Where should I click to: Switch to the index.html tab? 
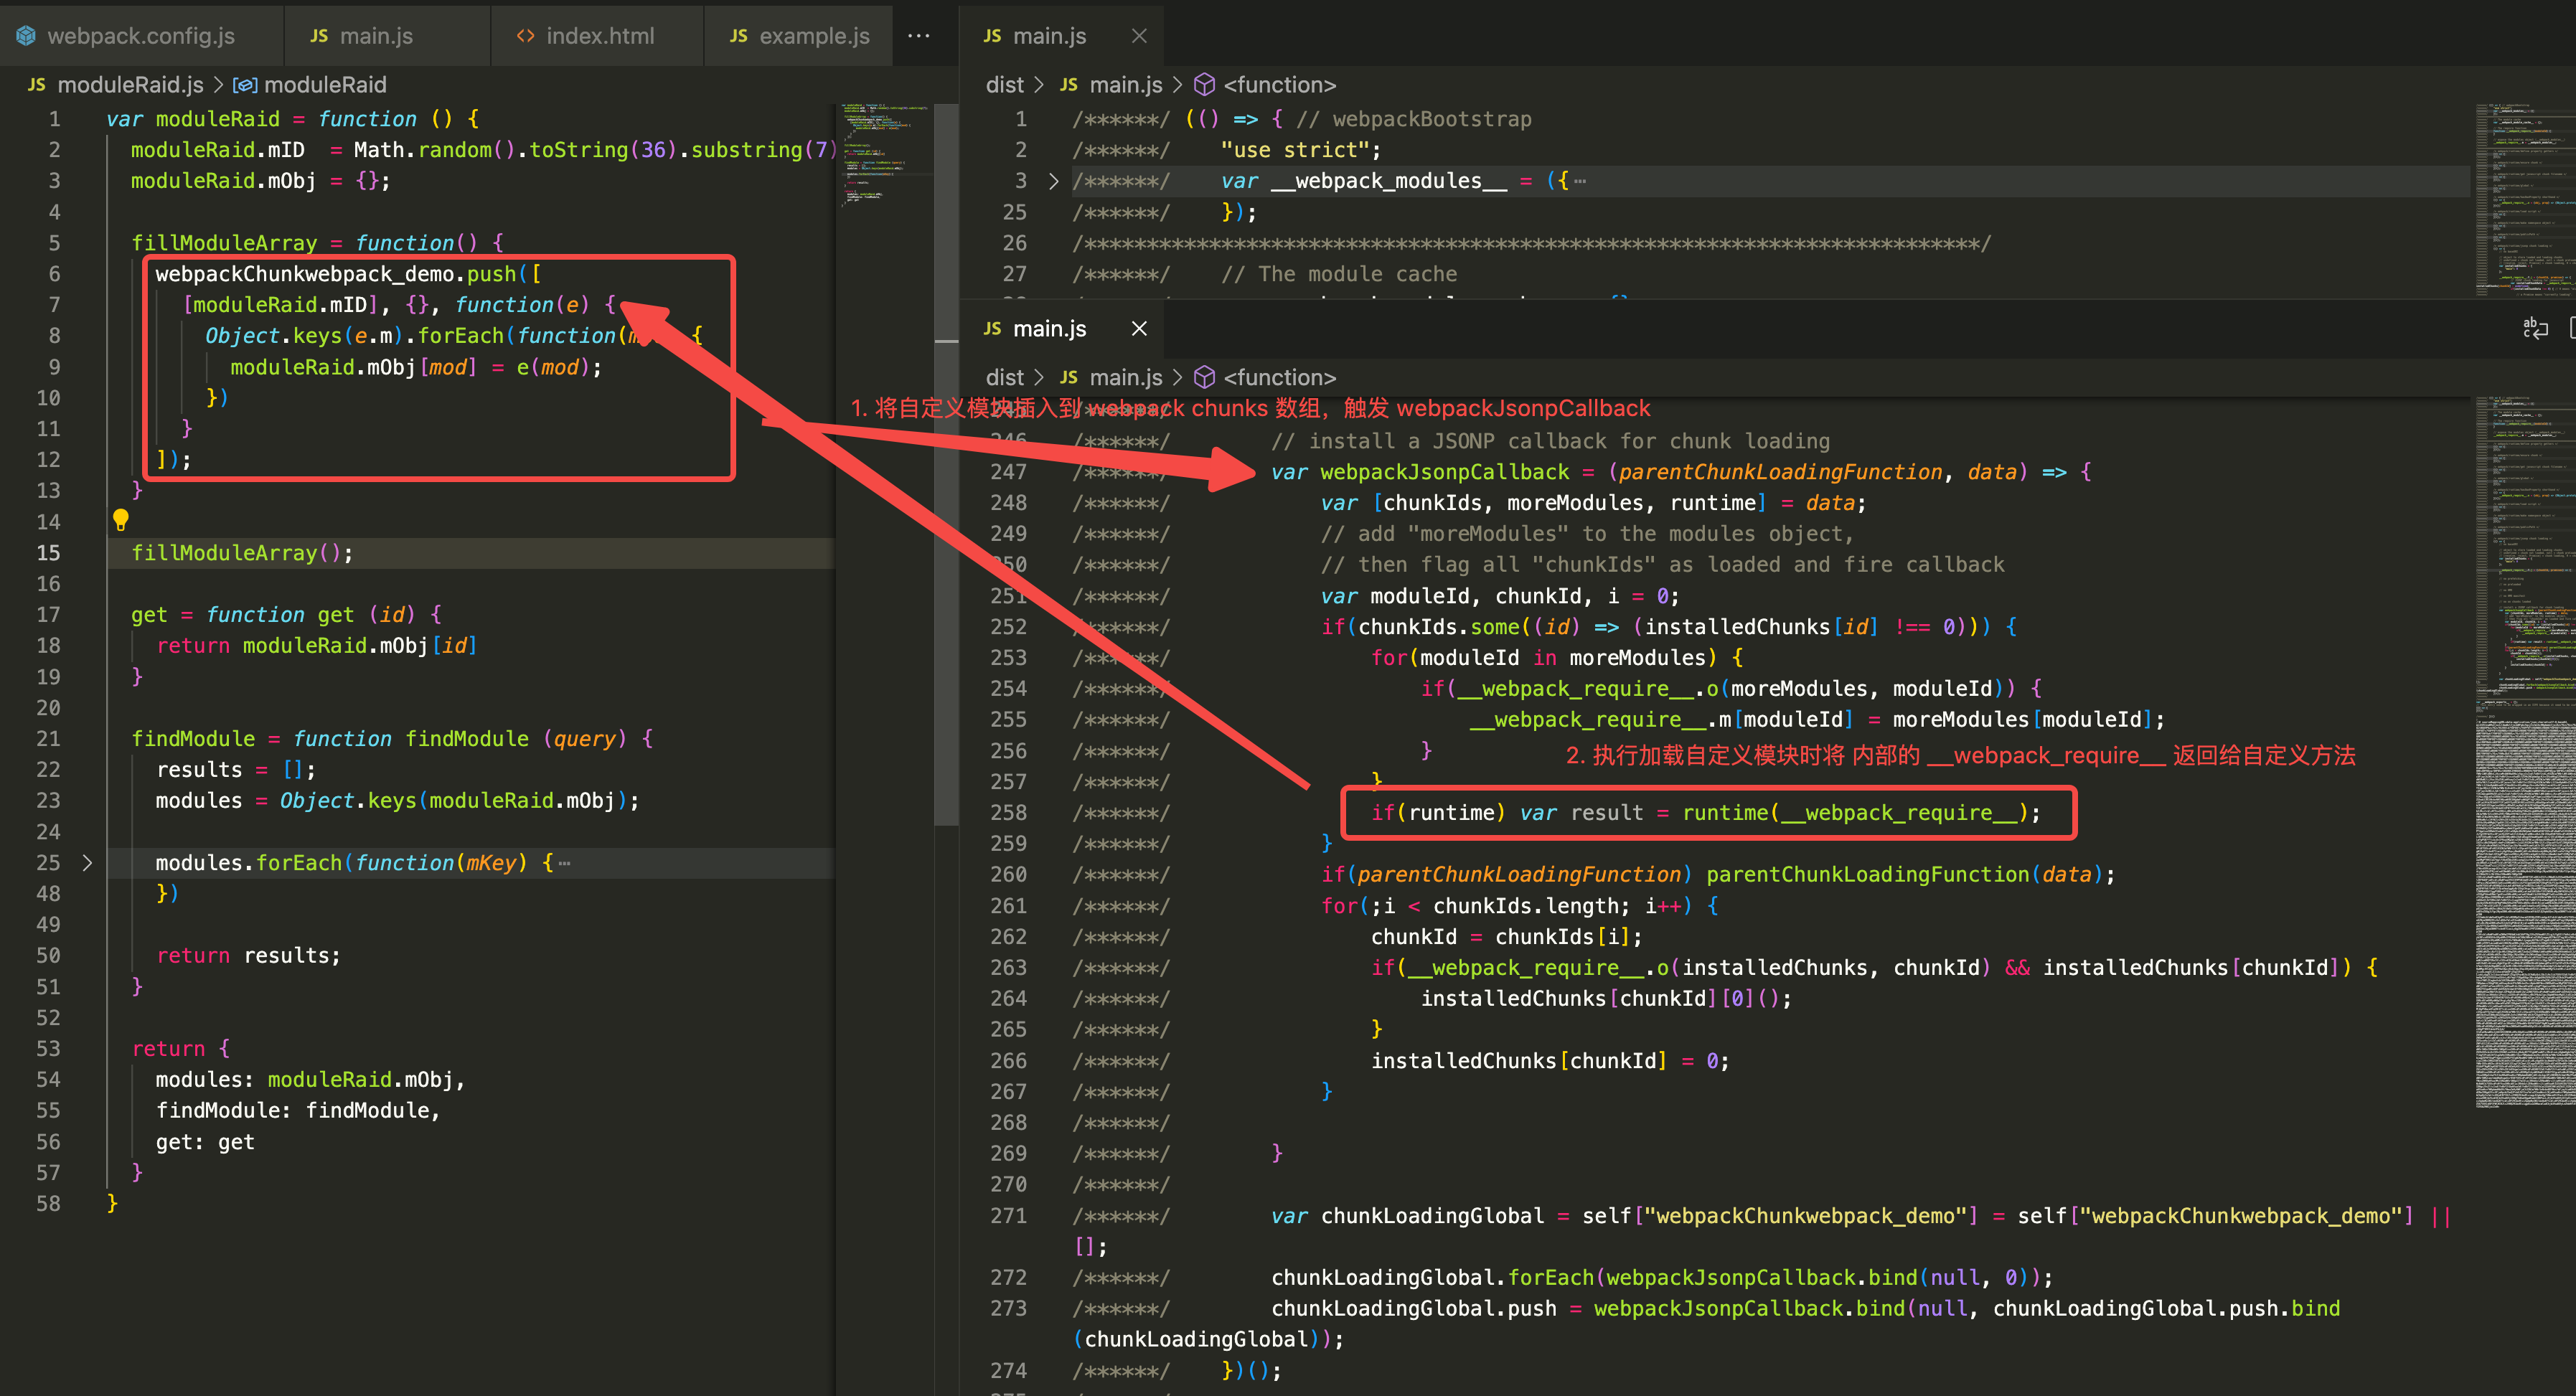(597, 36)
